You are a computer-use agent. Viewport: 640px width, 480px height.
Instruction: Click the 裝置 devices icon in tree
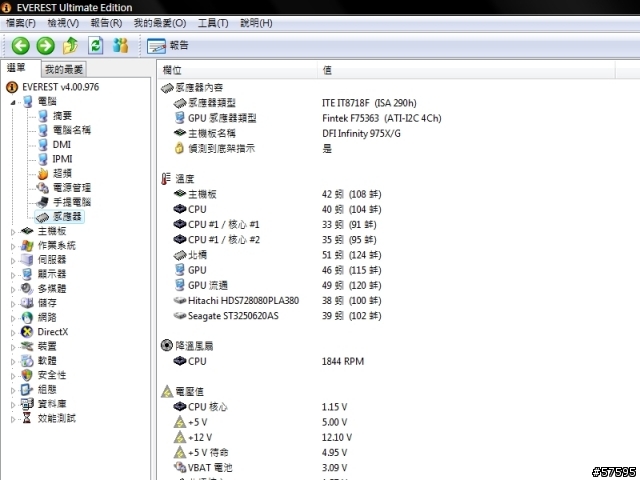pyautogui.click(x=27, y=347)
